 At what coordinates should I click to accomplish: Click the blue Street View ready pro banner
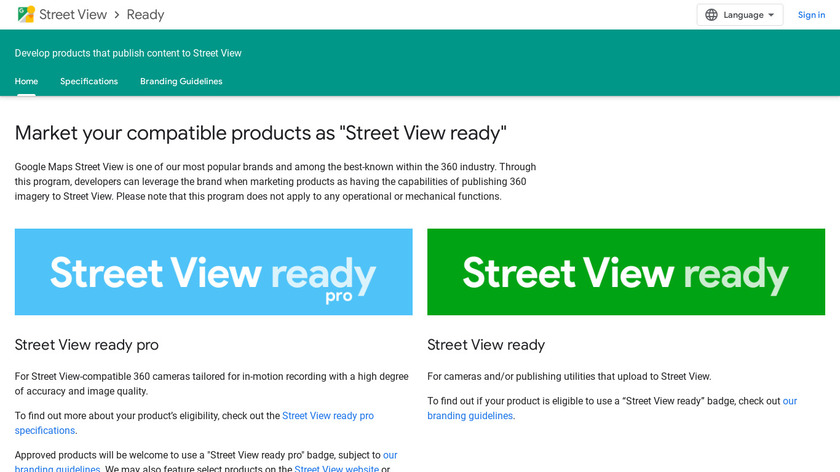213,272
